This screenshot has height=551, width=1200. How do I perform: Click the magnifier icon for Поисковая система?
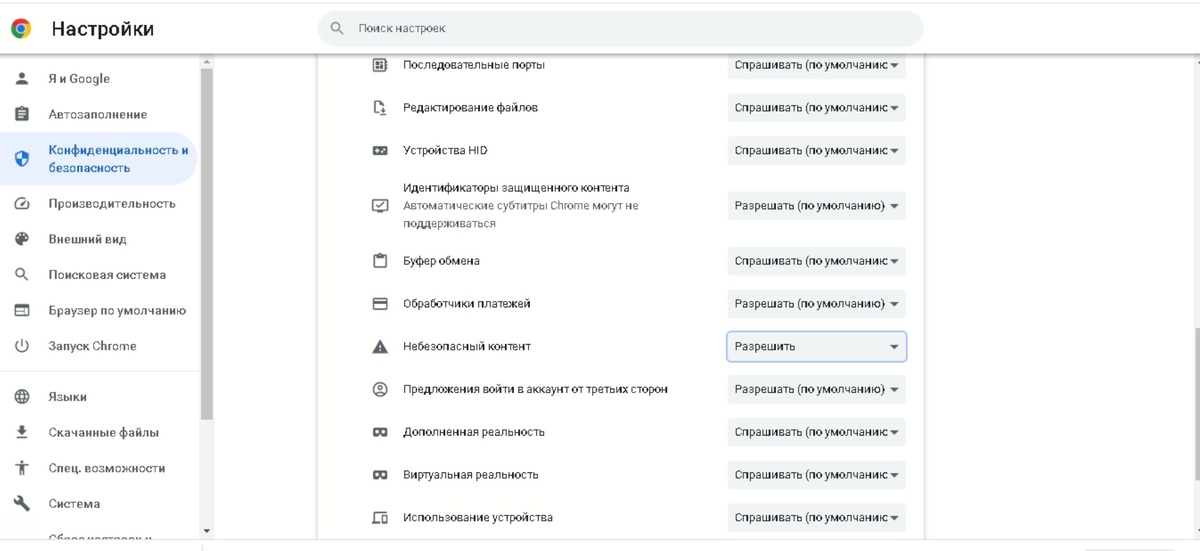[x=22, y=275]
